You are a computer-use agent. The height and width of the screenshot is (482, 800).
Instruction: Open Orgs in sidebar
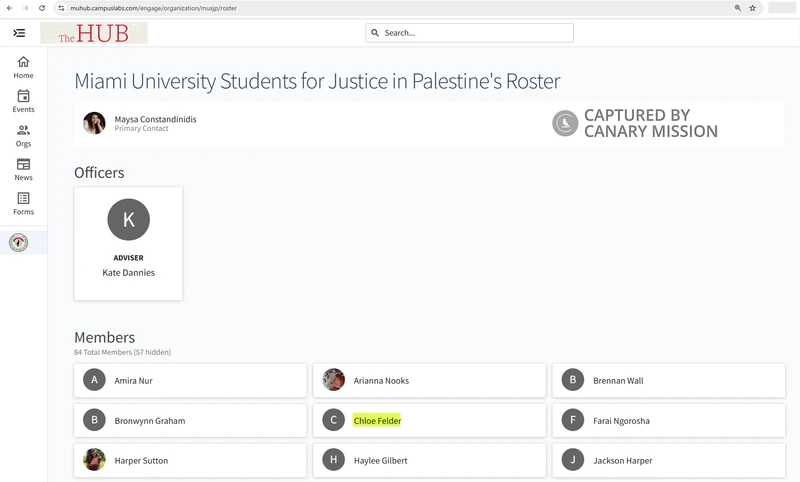pos(23,136)
